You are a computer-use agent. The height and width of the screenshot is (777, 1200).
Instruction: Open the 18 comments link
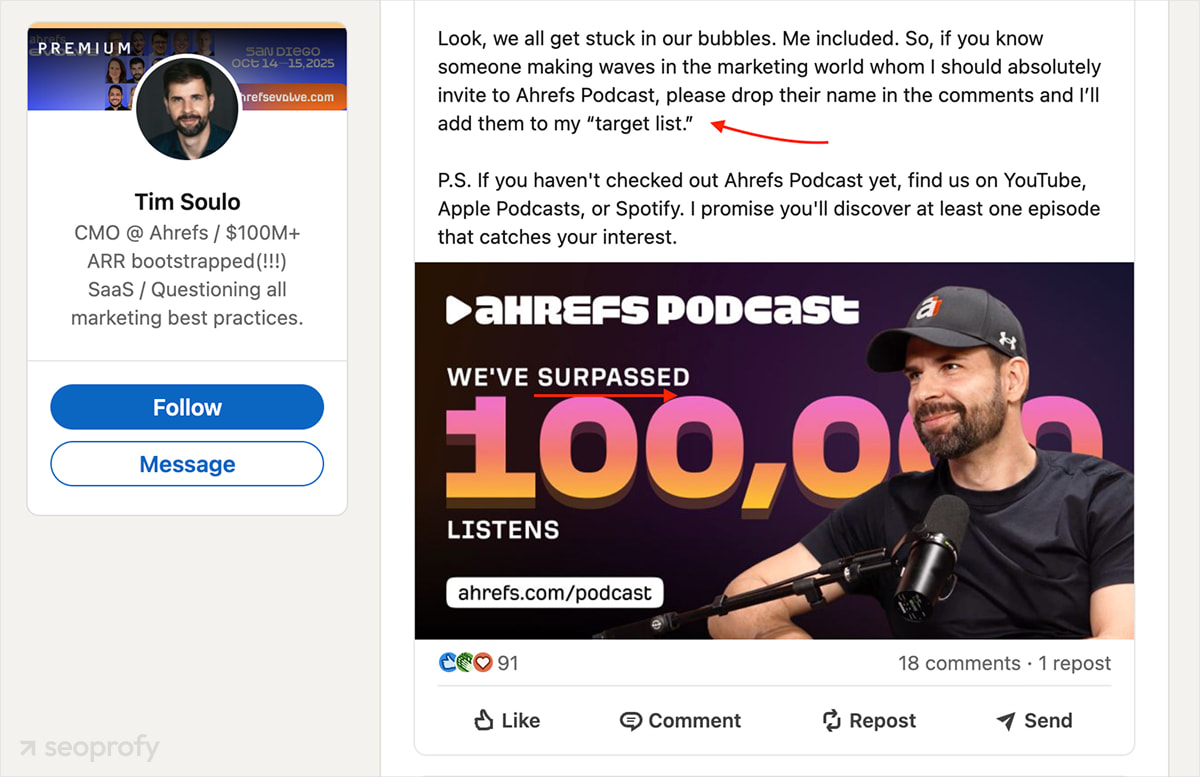pos(958,663)
